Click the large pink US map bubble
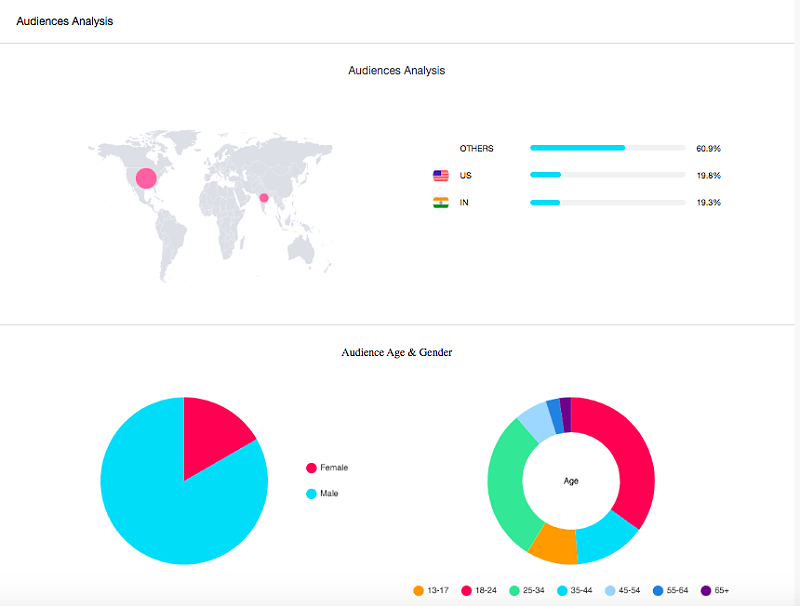This screenshot has width=800, height=606. tap(146, 178)
